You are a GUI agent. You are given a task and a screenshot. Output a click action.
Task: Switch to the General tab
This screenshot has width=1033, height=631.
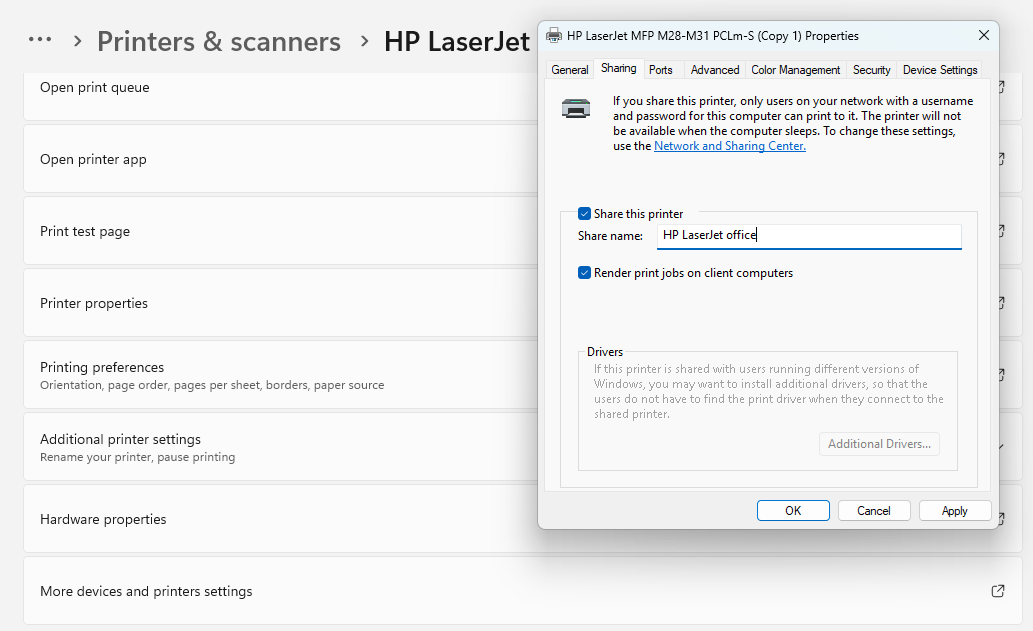tap(570, 70)
